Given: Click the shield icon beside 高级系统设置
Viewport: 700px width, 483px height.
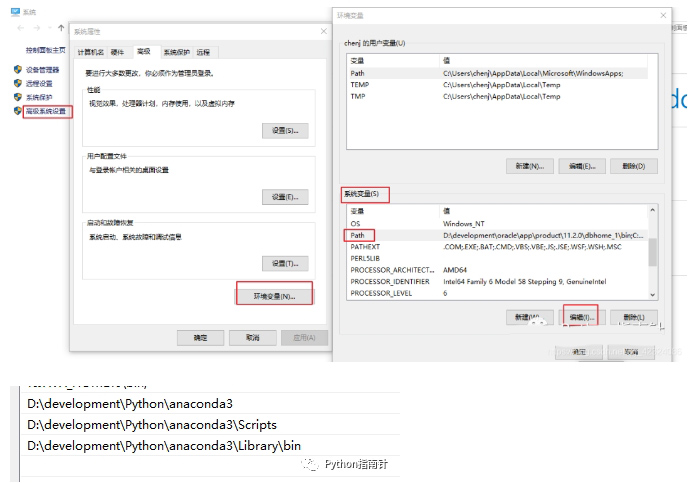Looking at the screenshot, I should (18, 111).
